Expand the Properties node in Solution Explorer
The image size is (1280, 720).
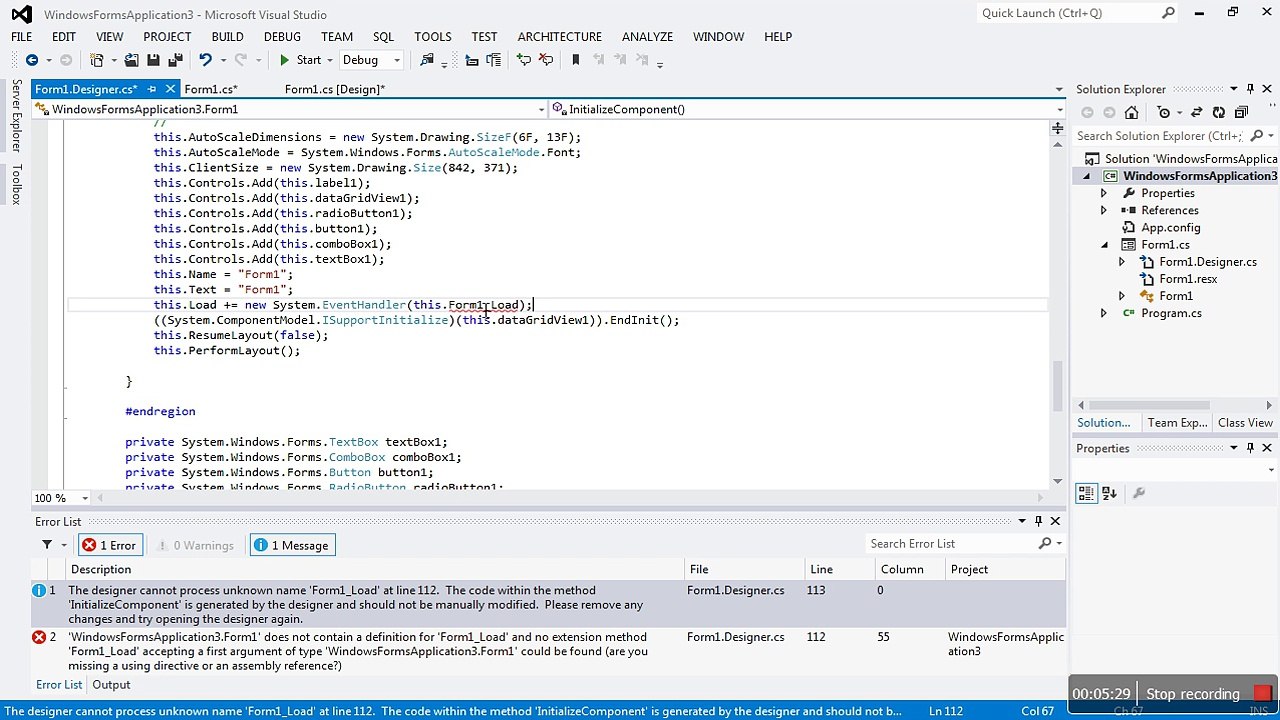1104,193
